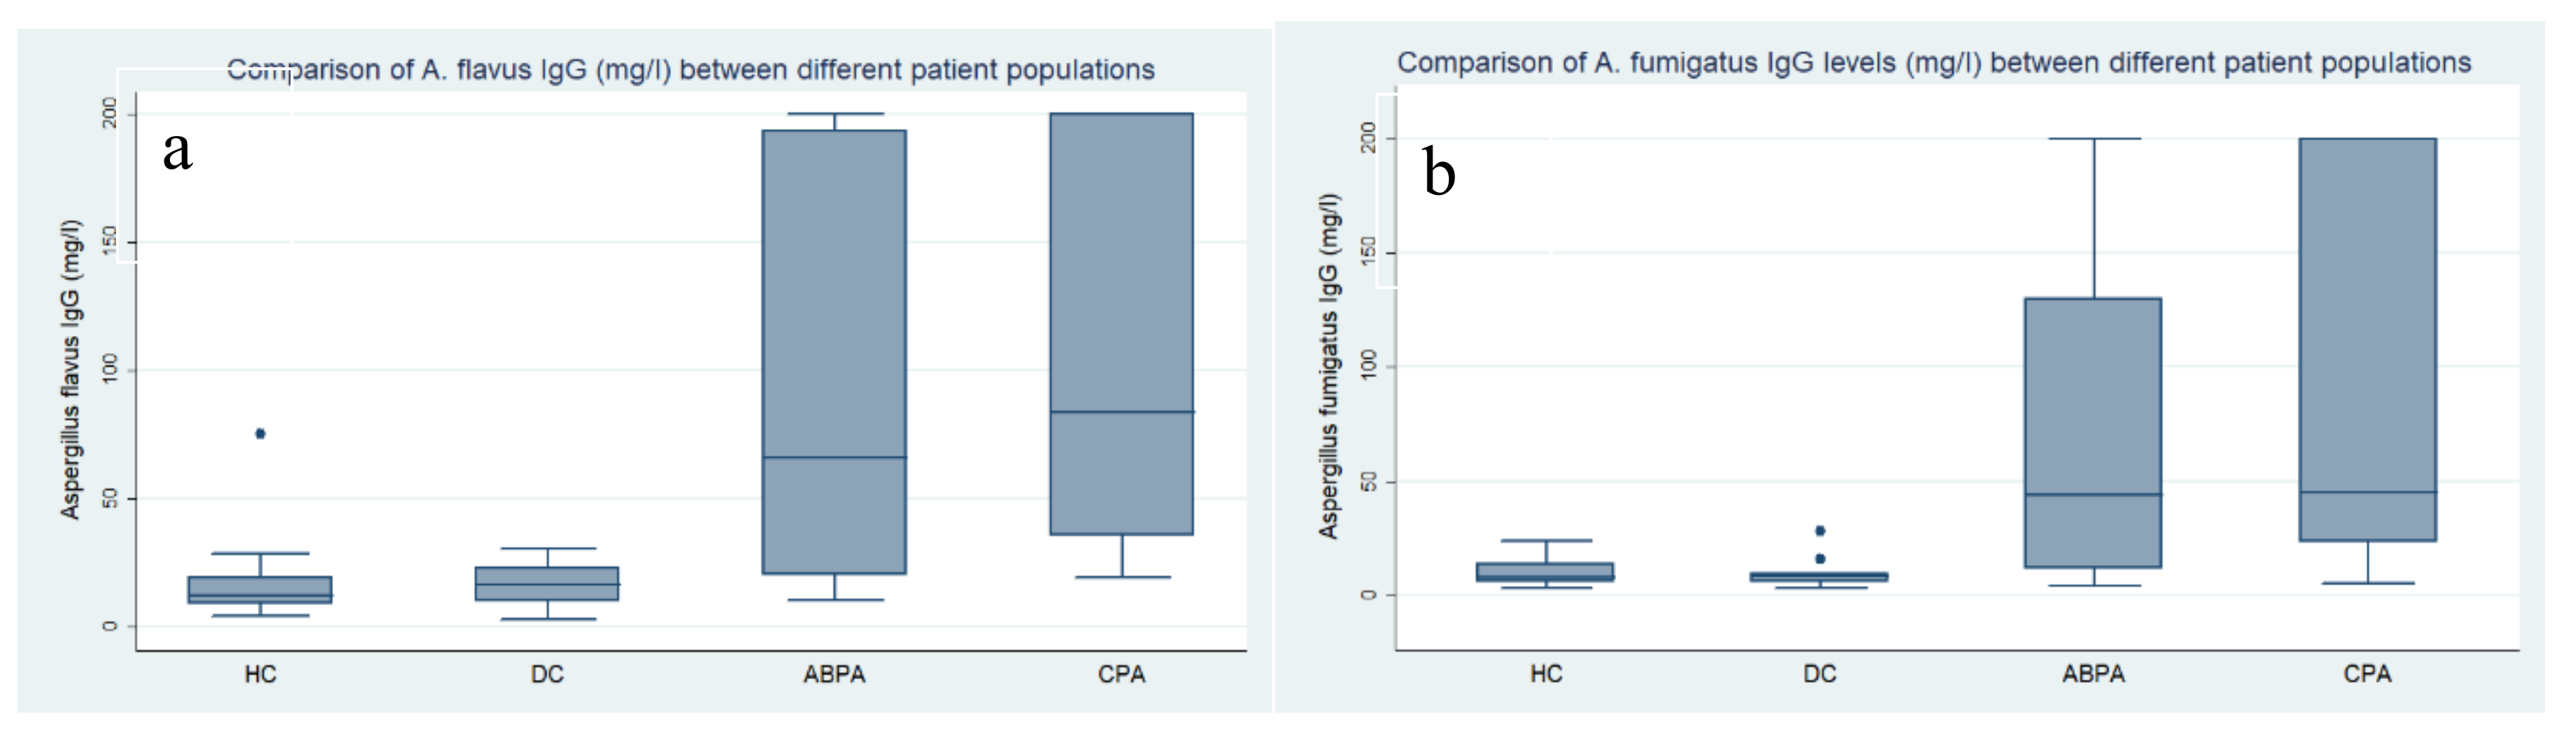Click the "Aspergillus fumigatus IgG (mg/l)" y-axis label

pyautogui.click(x=1328, y=366)
